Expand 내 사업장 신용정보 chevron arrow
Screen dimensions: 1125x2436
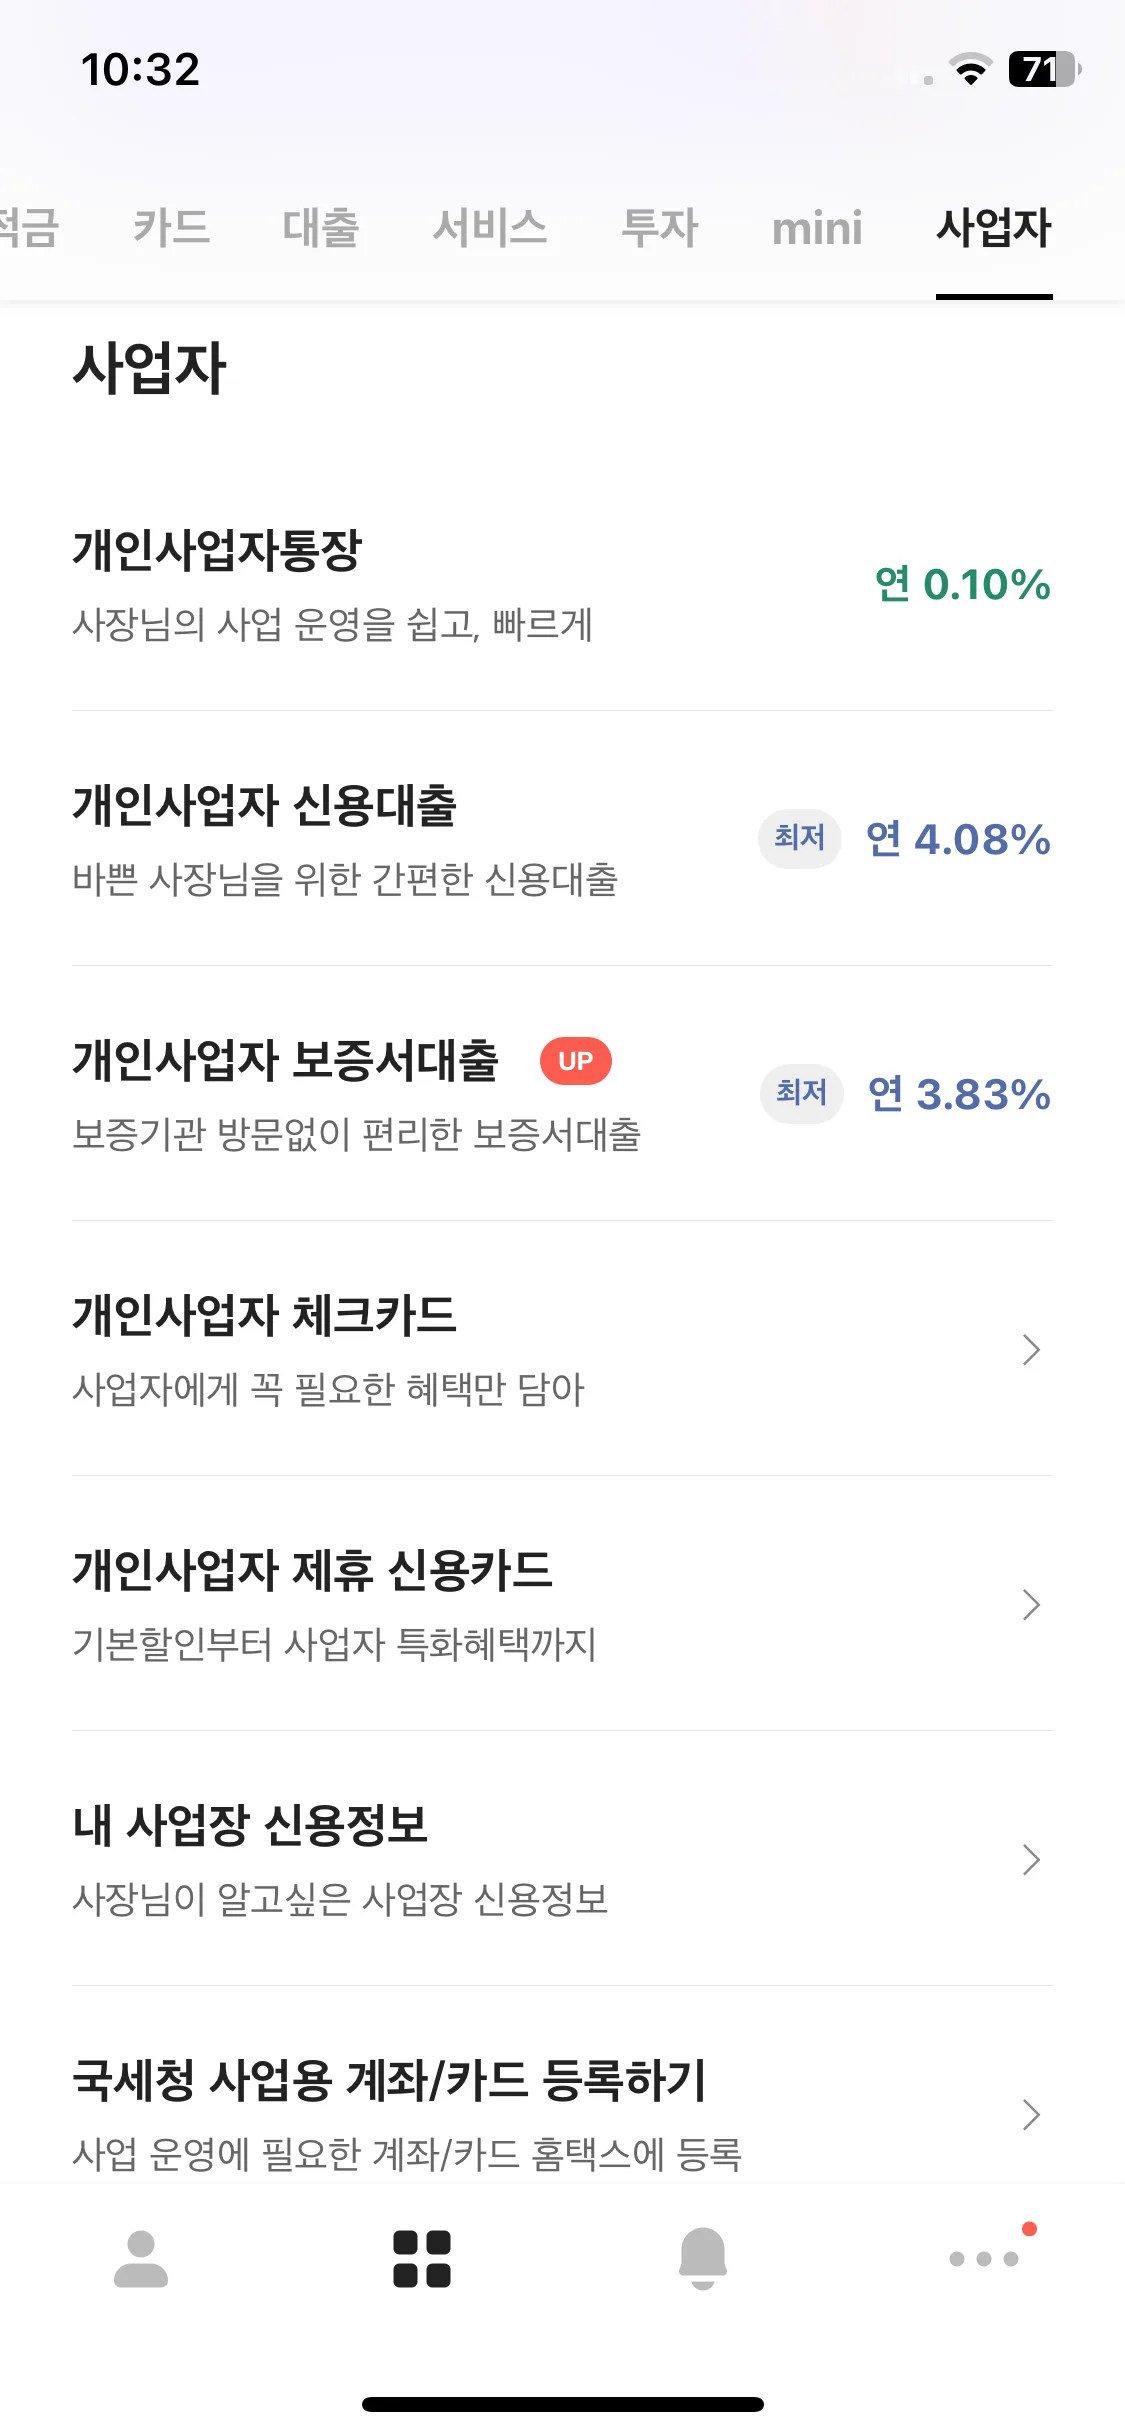pyautogui.click(x=1032, y=1859)
